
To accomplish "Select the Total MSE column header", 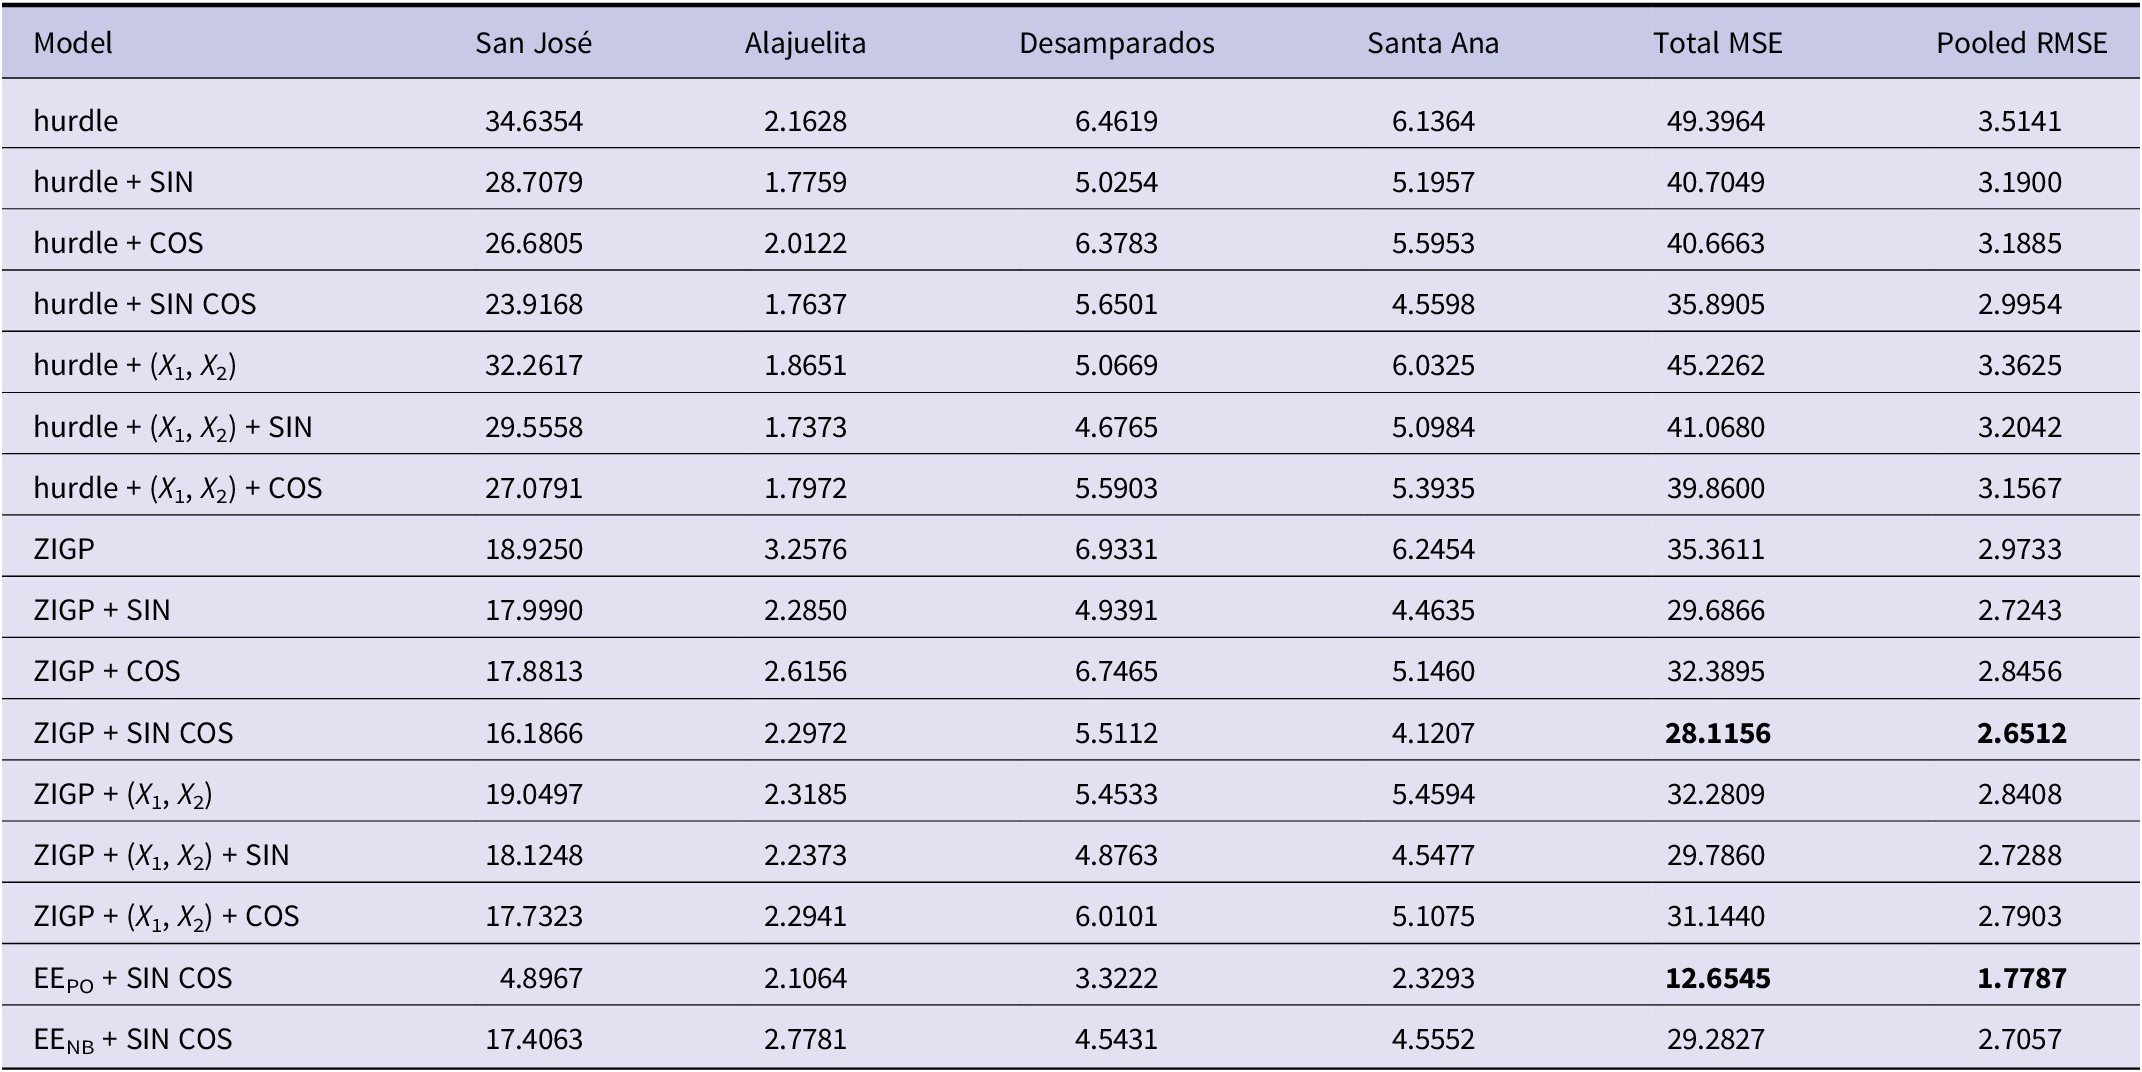I will (x=1717, y=43).
